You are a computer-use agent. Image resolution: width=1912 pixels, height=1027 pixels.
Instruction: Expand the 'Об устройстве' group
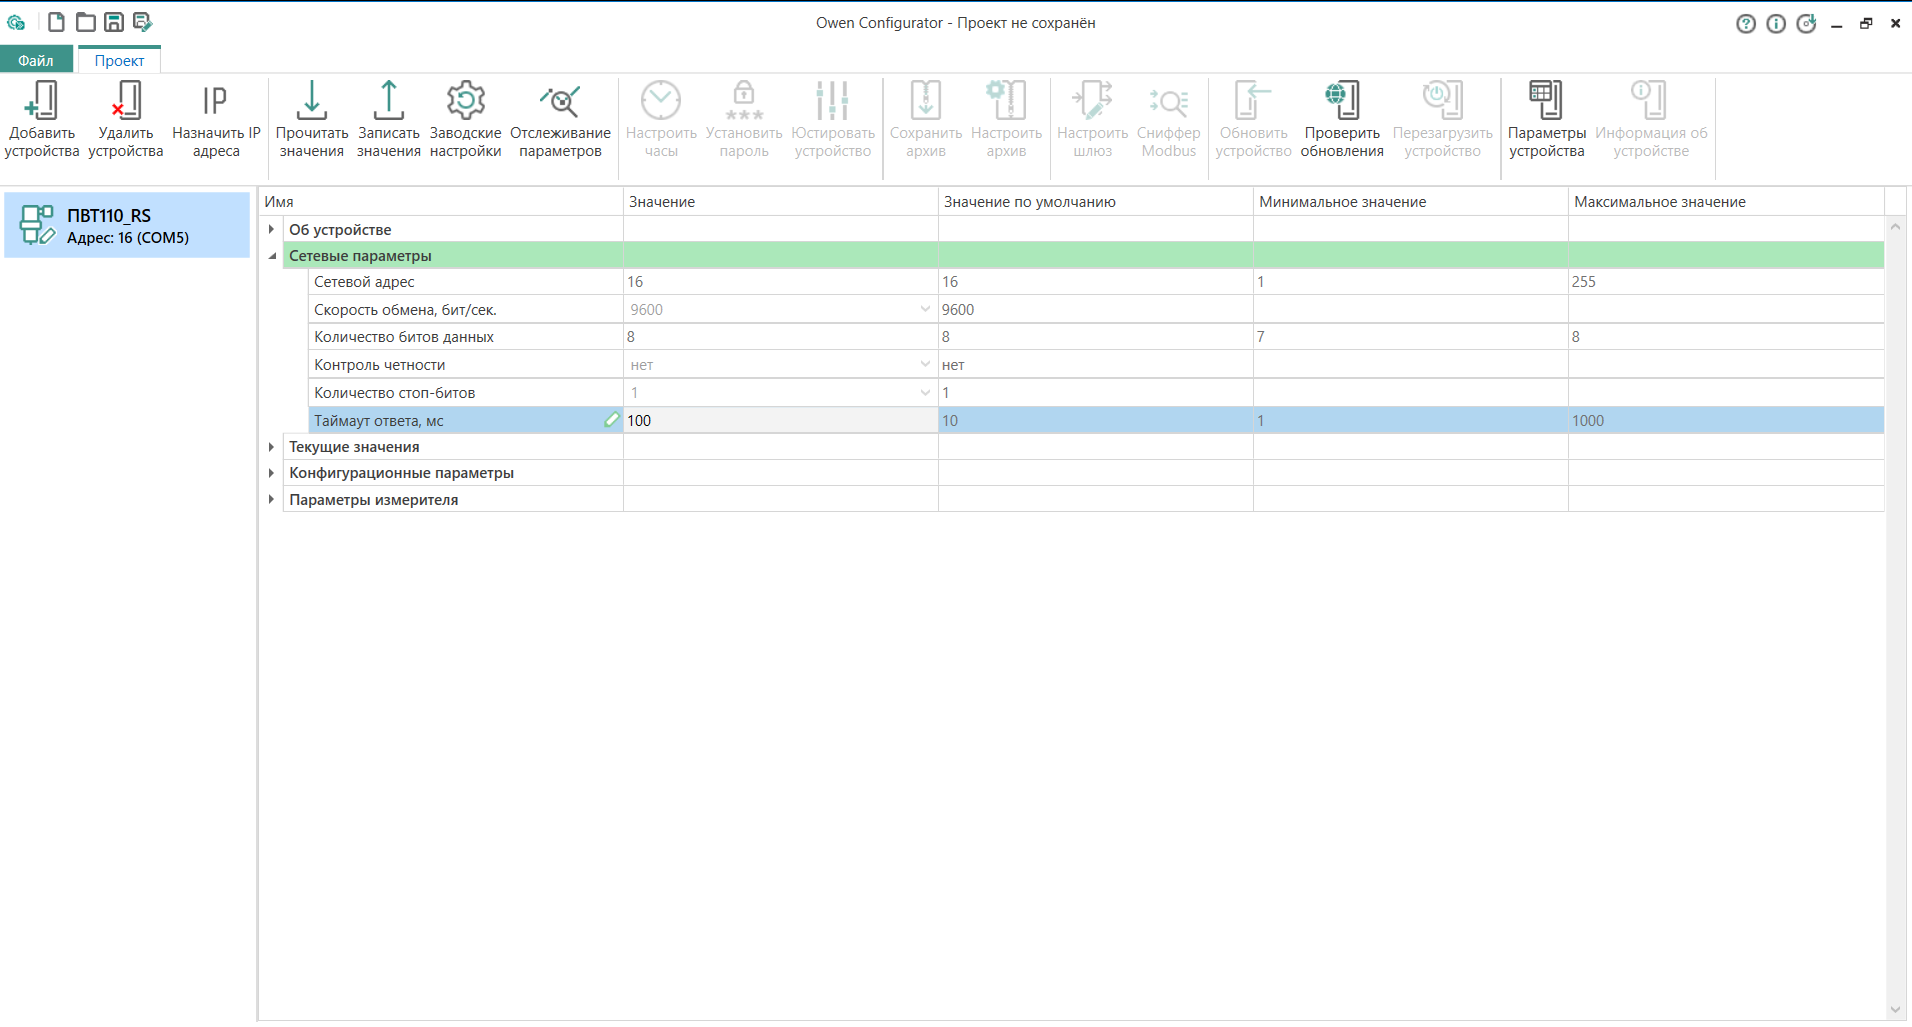(271, 230)
